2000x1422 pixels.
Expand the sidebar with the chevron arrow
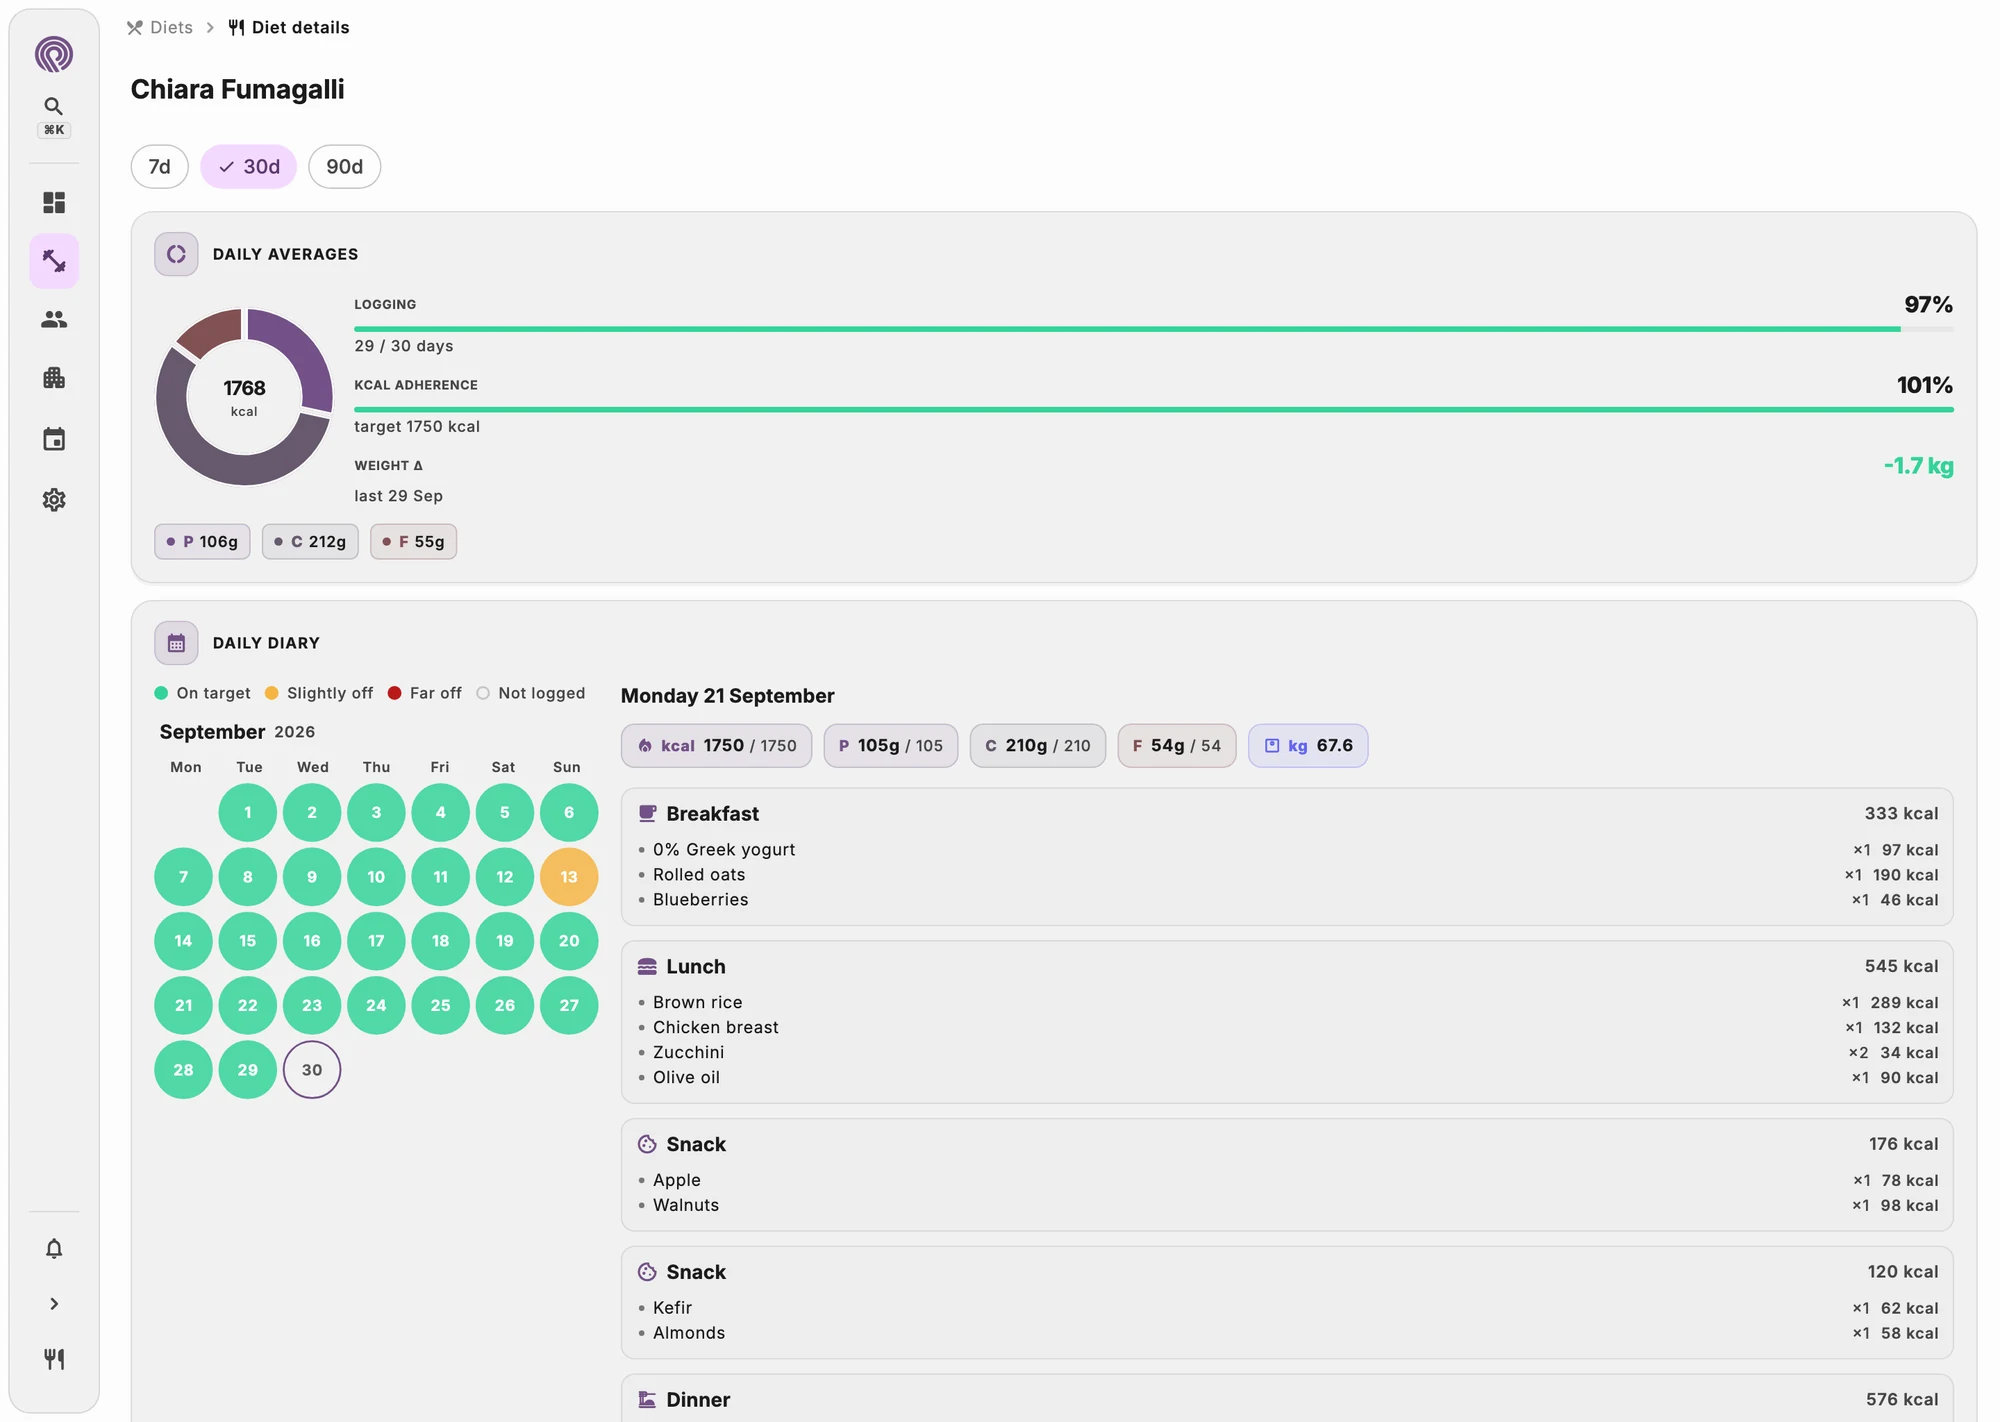click(x=54, y=1304)
